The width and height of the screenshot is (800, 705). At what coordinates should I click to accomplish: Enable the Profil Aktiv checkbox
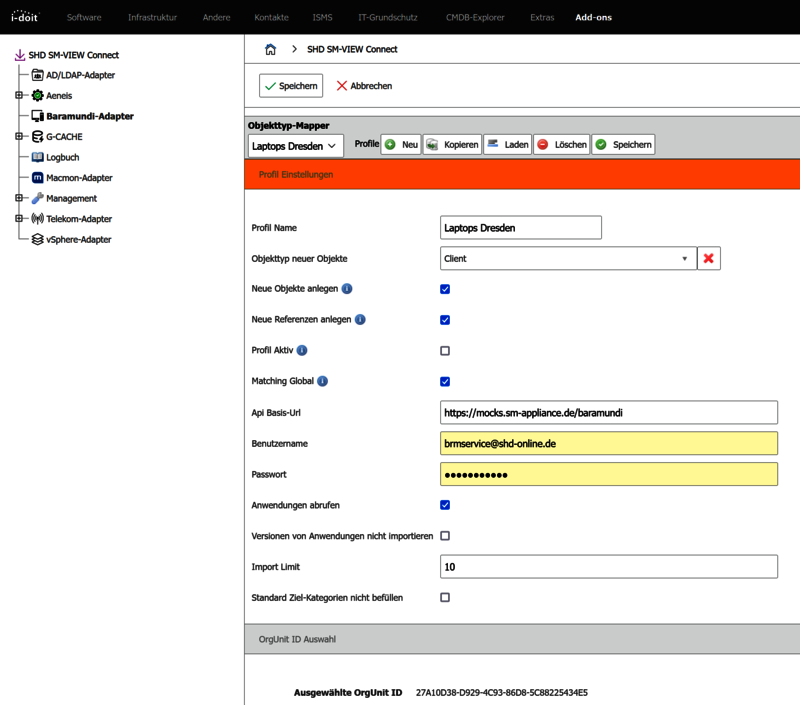(445, 351)
